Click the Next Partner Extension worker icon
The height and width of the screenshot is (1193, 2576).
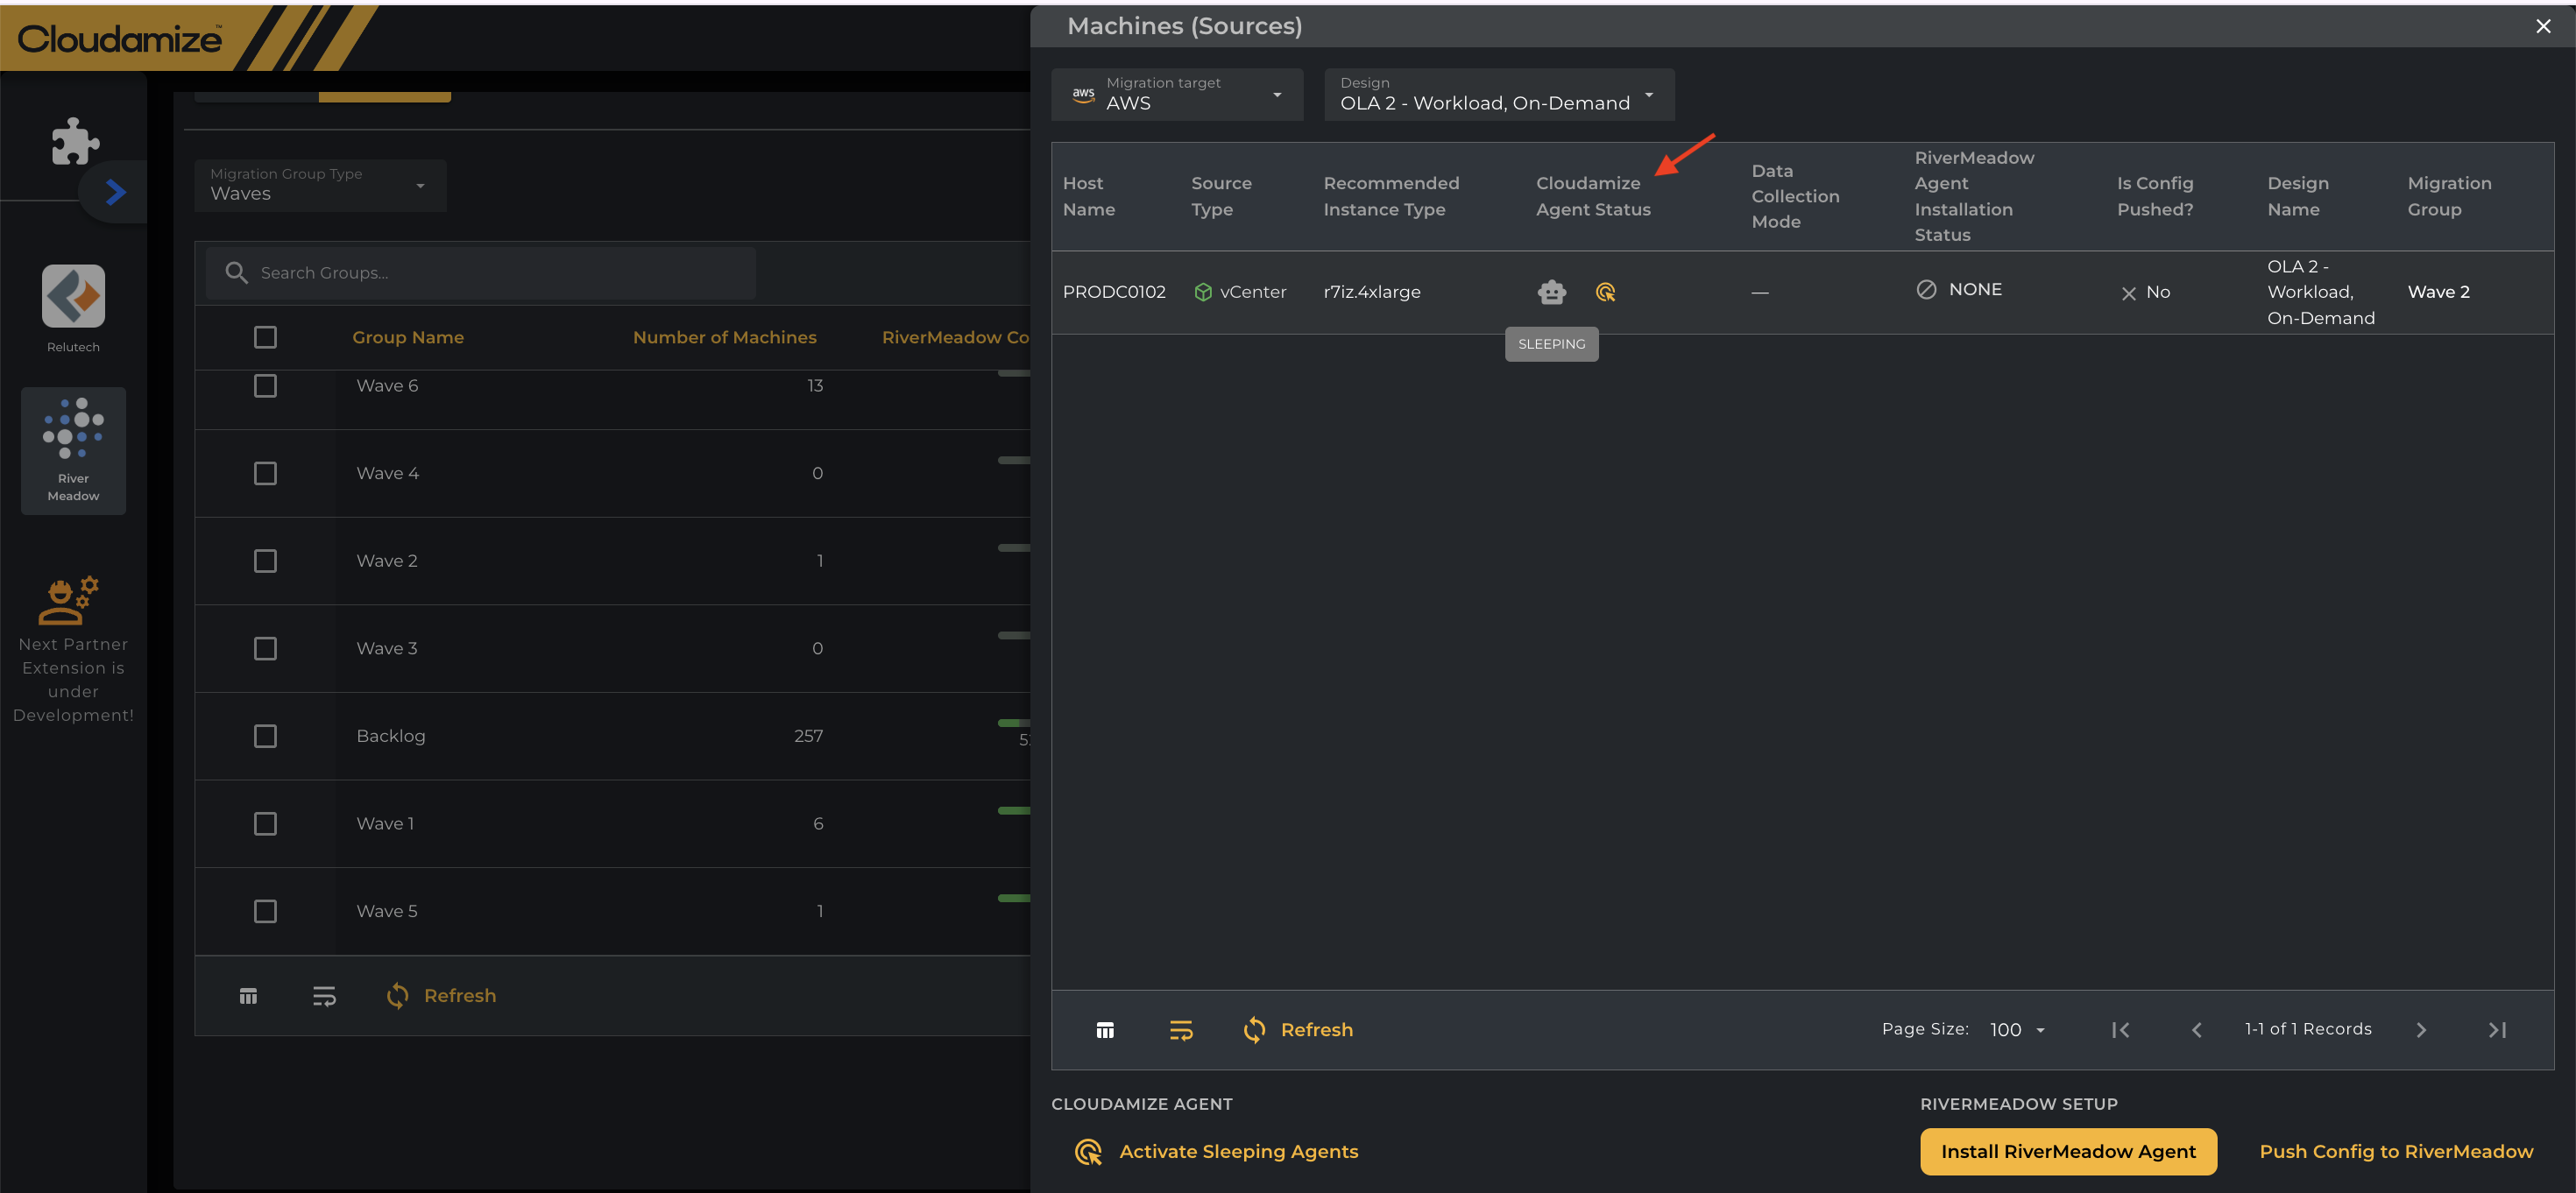pyautogui.click(x=68, y=600)
